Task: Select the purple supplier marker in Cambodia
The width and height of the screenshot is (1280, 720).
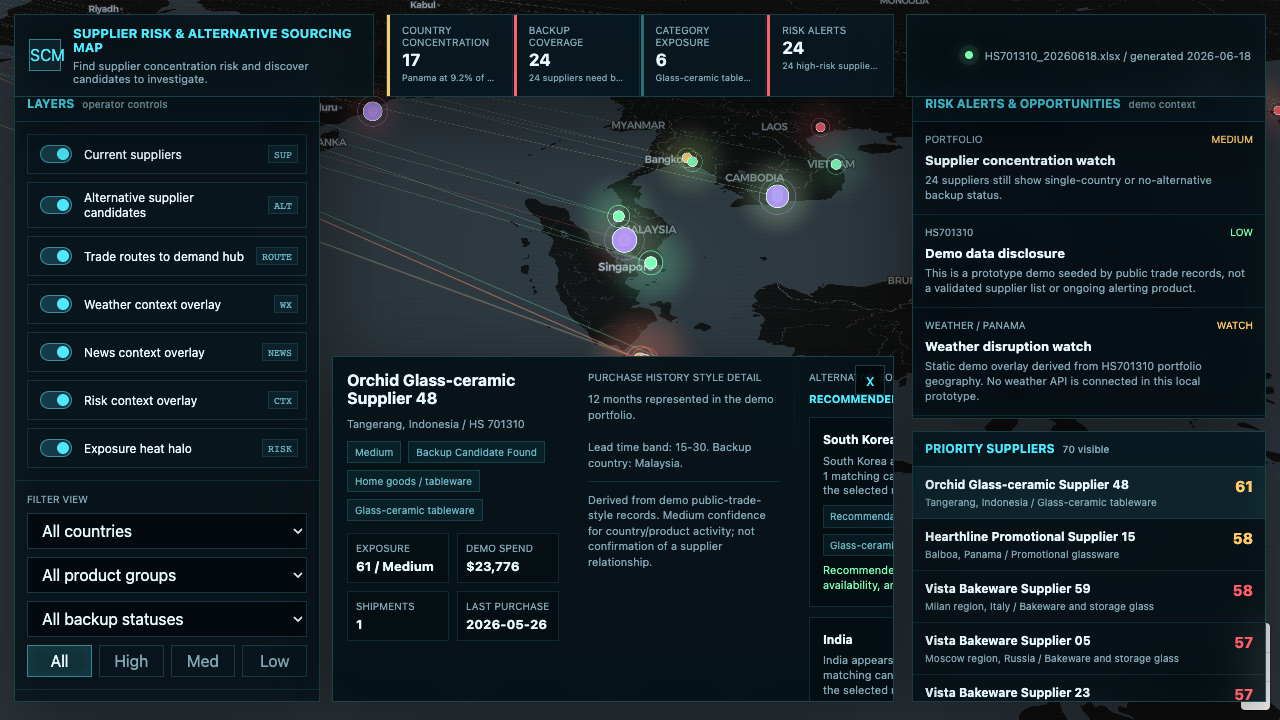Action: pyautogui.click(x=777, y=196)
